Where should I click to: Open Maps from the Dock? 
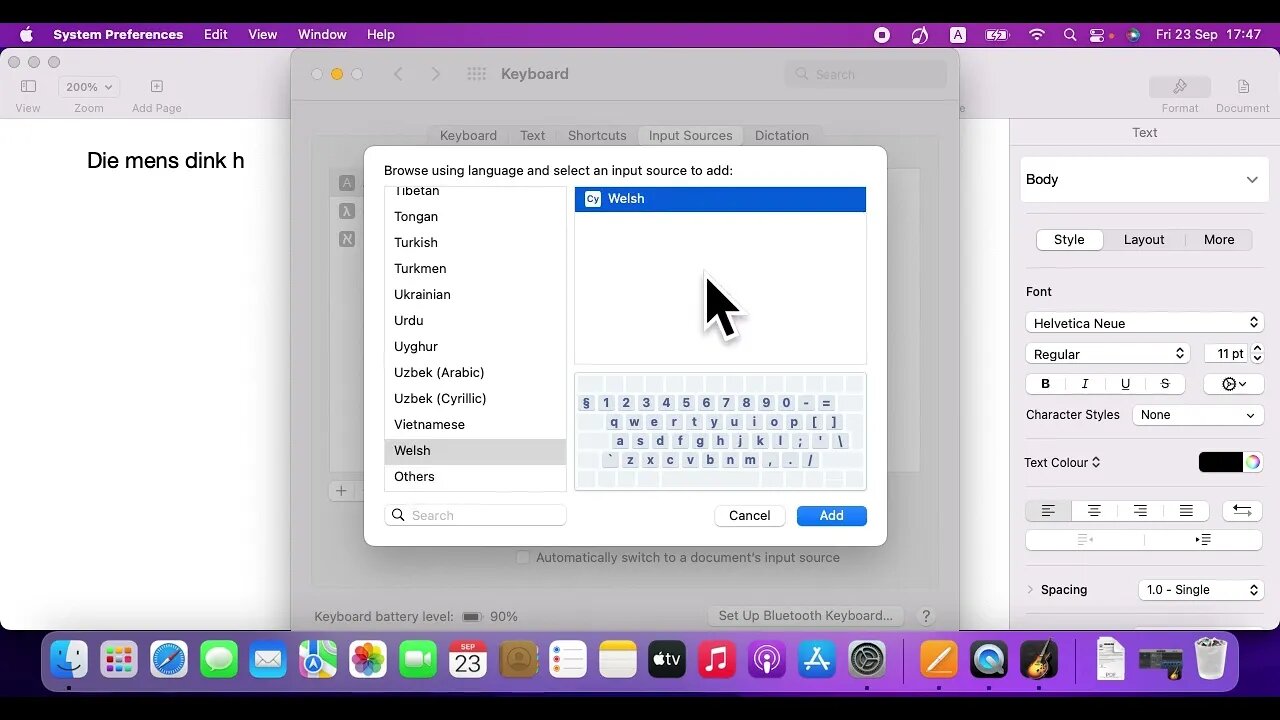318,660
